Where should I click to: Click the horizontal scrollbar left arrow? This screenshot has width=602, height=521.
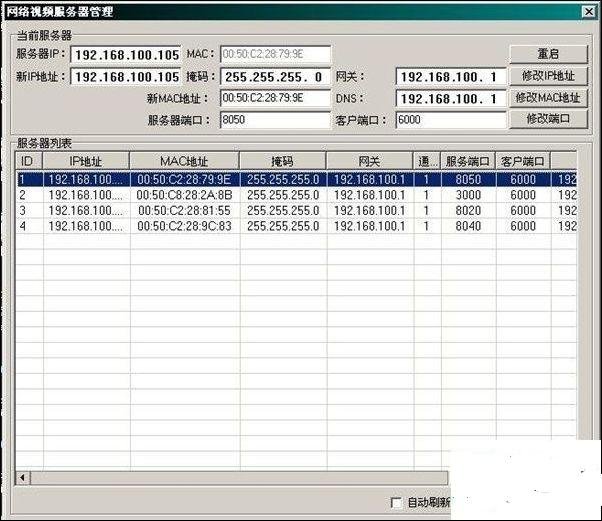coord(21,478)
